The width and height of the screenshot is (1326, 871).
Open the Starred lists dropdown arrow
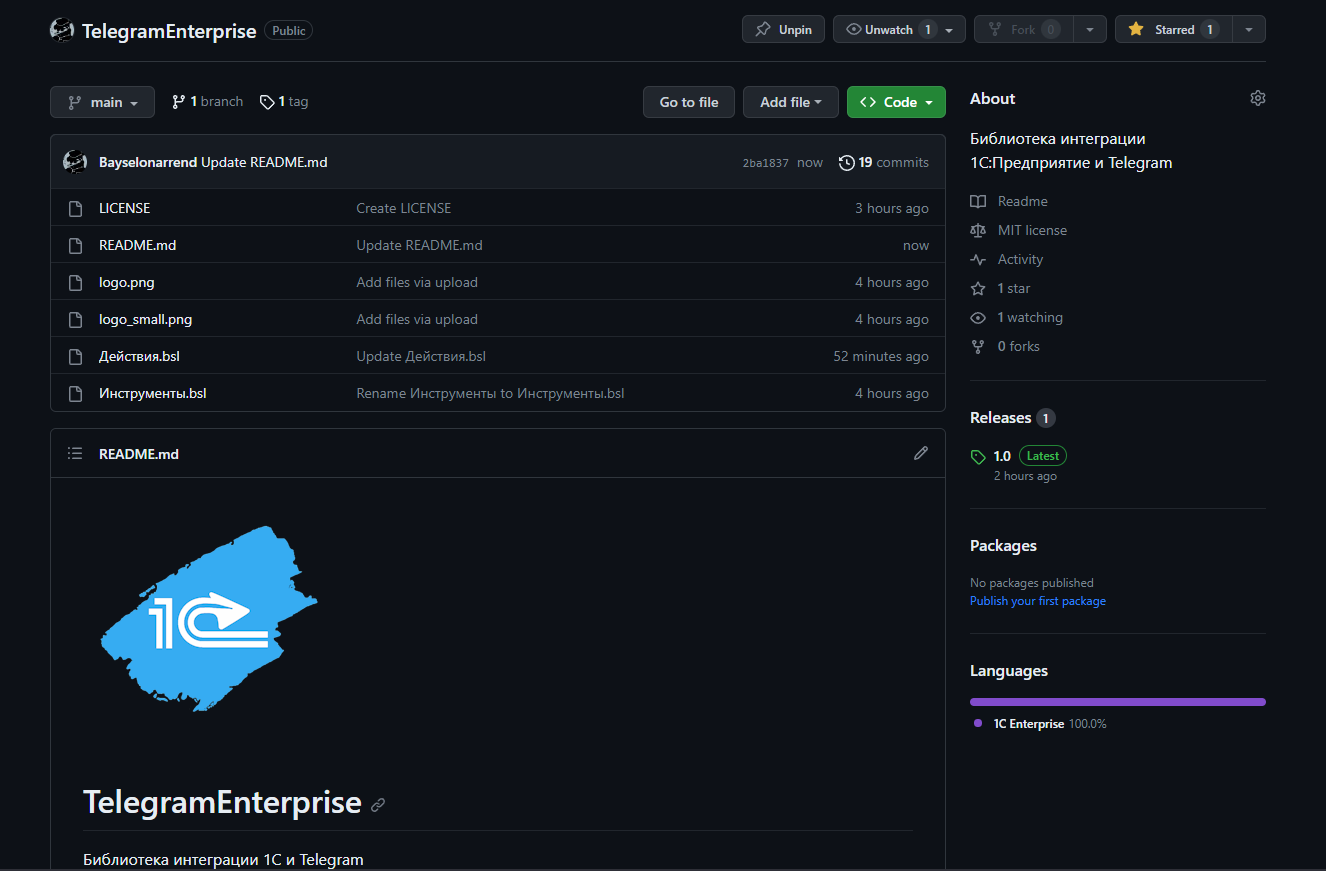(1249, 29)
